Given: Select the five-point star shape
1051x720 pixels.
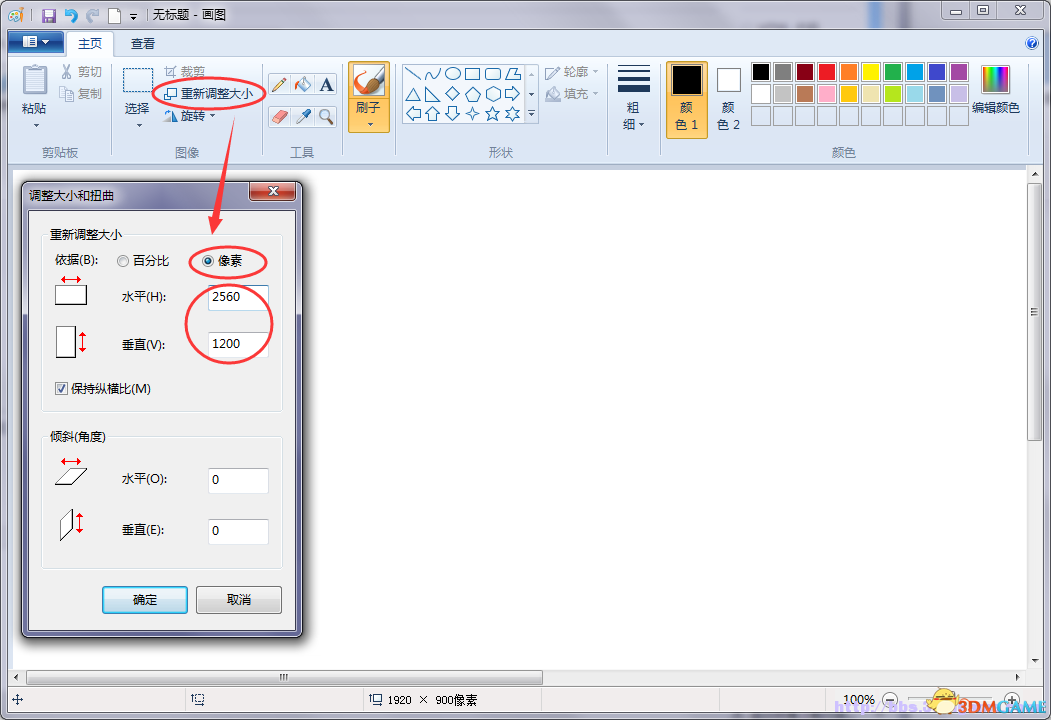Looking at the screenshot, I should click(493, 114).
